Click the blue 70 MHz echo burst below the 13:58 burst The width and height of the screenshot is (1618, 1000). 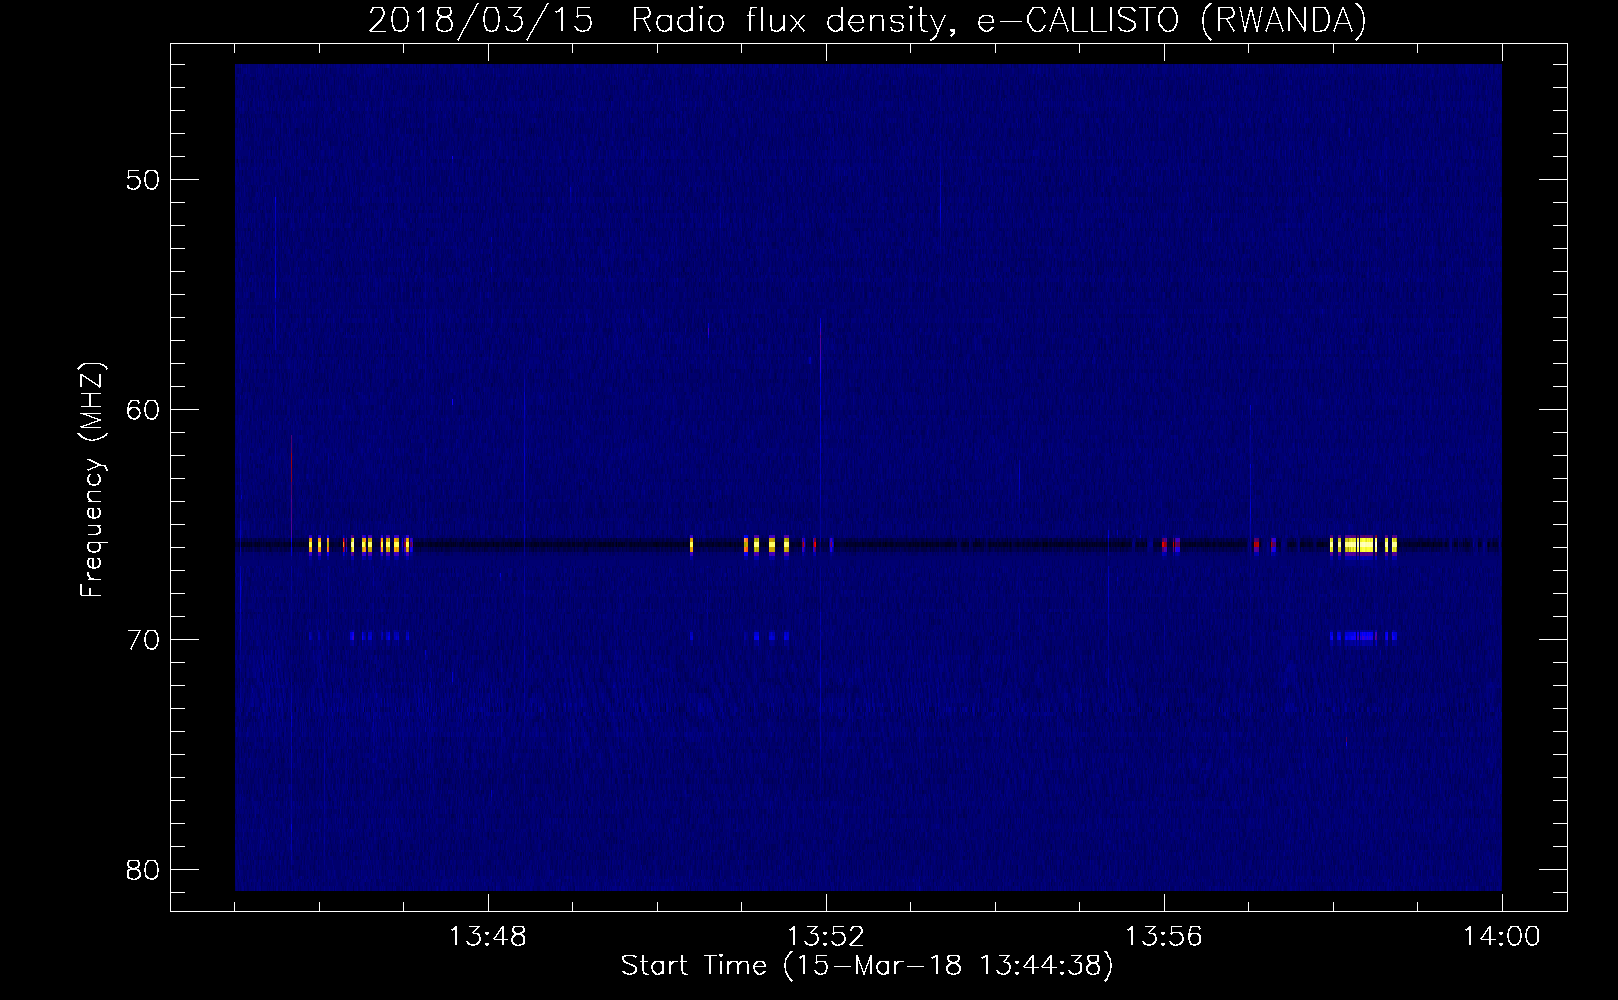click(x=1361, y=636)
